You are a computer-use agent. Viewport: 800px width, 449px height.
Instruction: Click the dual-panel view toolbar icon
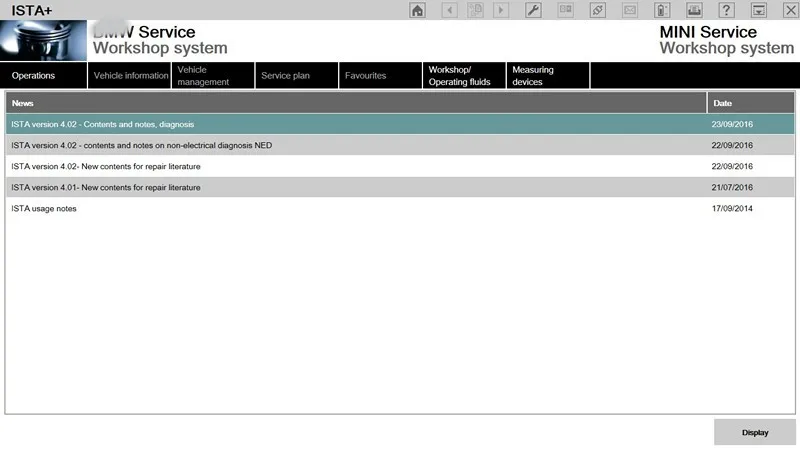pyautogui.click(x=565, y=10)
